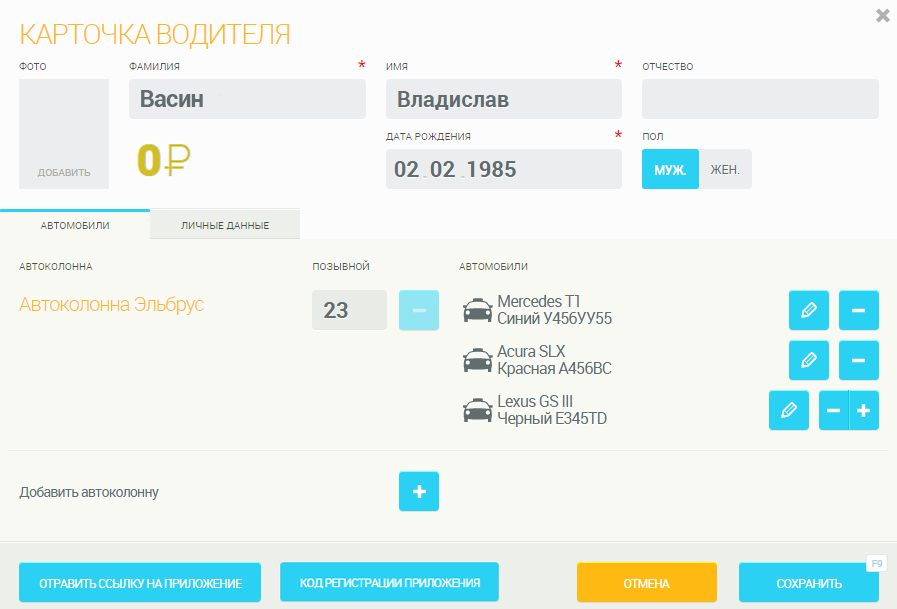Screen dimensions: 897x609
Task: Remove the Lexus GS III car
Action: 833,410
